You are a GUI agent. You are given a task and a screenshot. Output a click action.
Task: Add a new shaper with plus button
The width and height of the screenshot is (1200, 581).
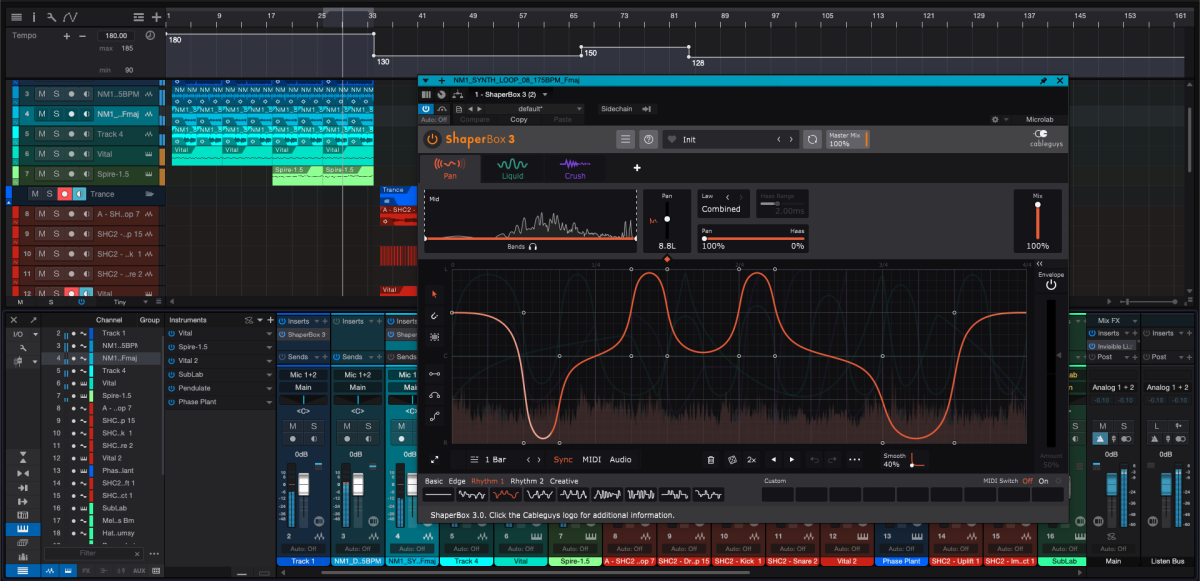click(636, 167)
